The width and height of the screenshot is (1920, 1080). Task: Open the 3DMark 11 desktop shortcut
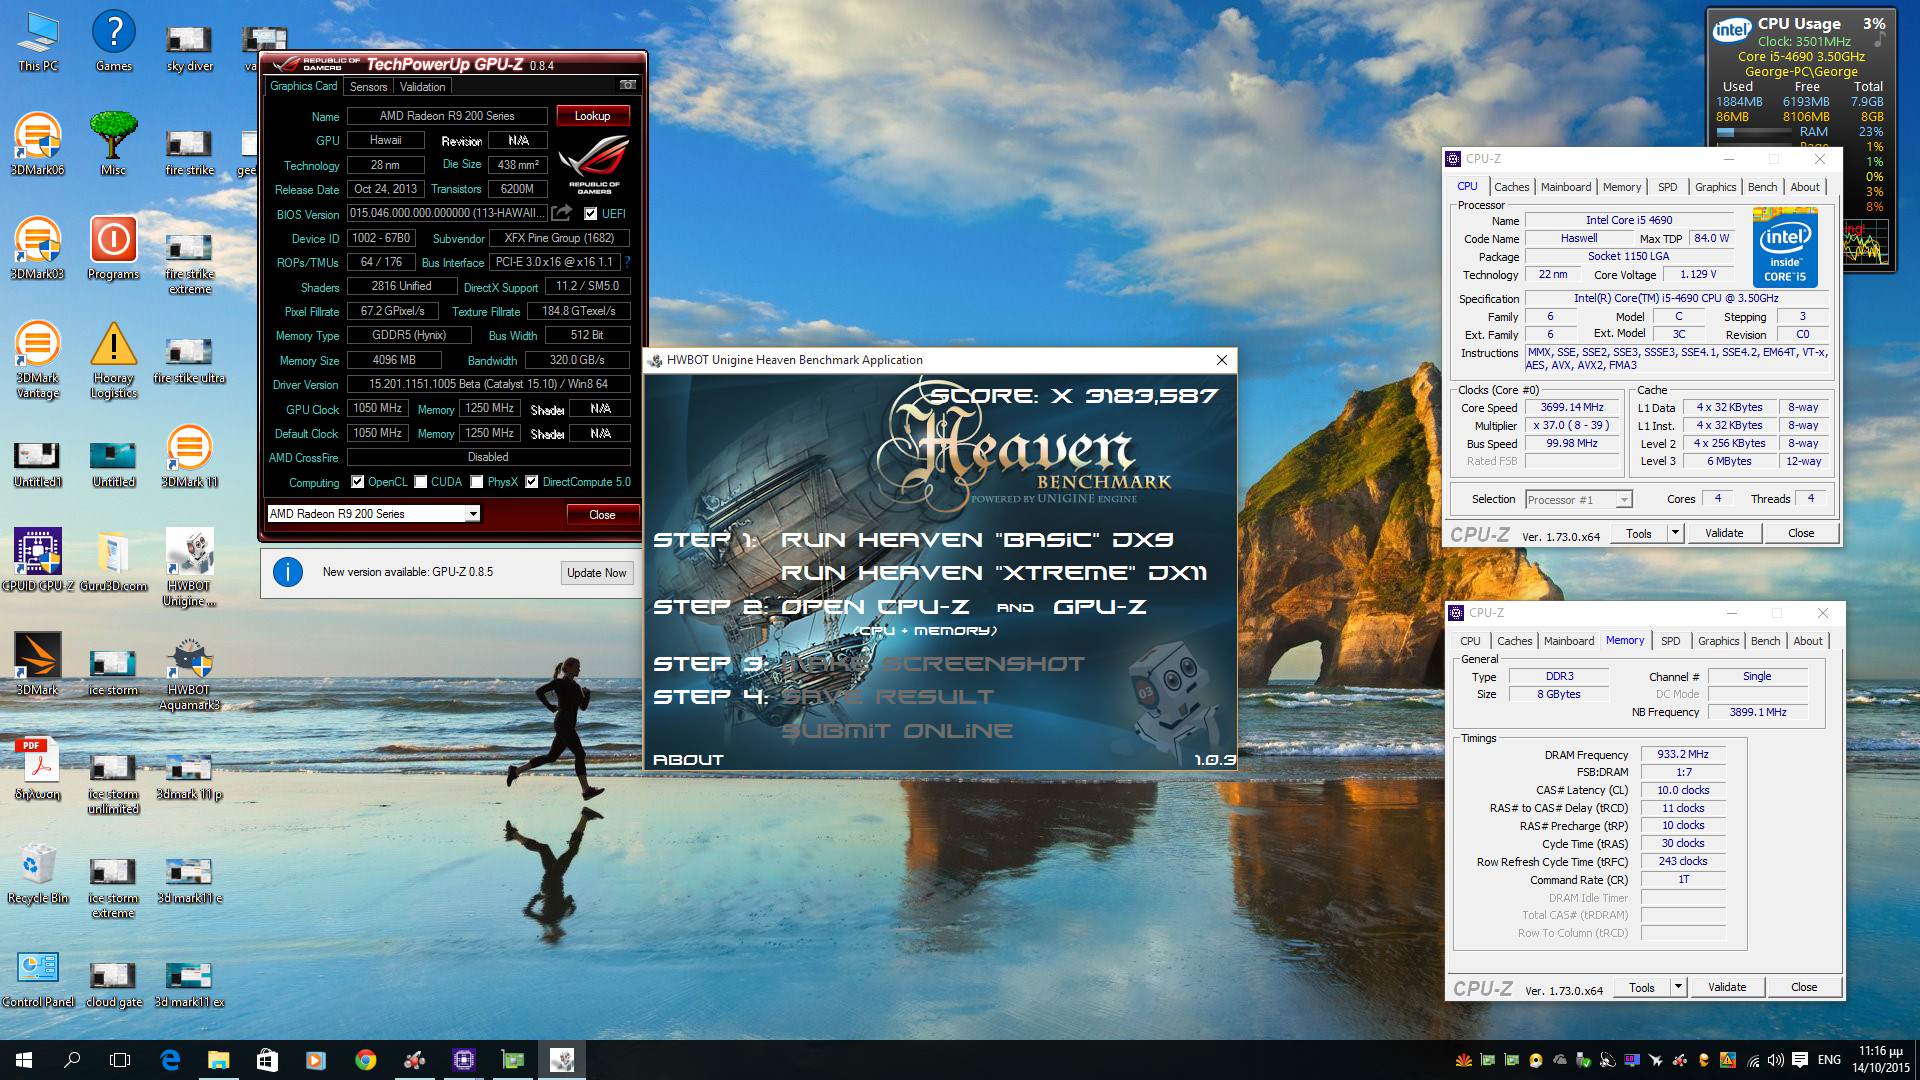tap(189, 457)
